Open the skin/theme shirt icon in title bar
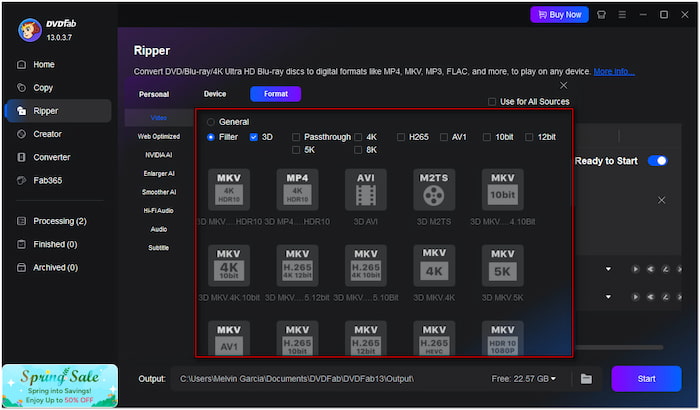Viewport: 700px width, 410px height. tap(601, 15)
